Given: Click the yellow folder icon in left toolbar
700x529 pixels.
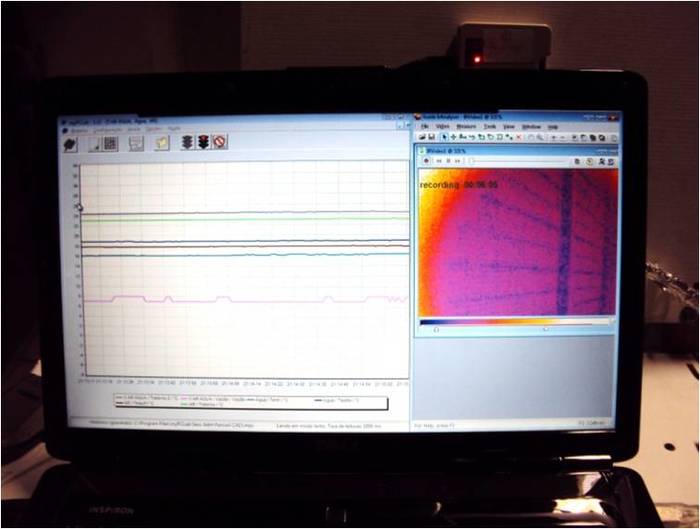Looking at the screenshot, I should click(162, 143).
